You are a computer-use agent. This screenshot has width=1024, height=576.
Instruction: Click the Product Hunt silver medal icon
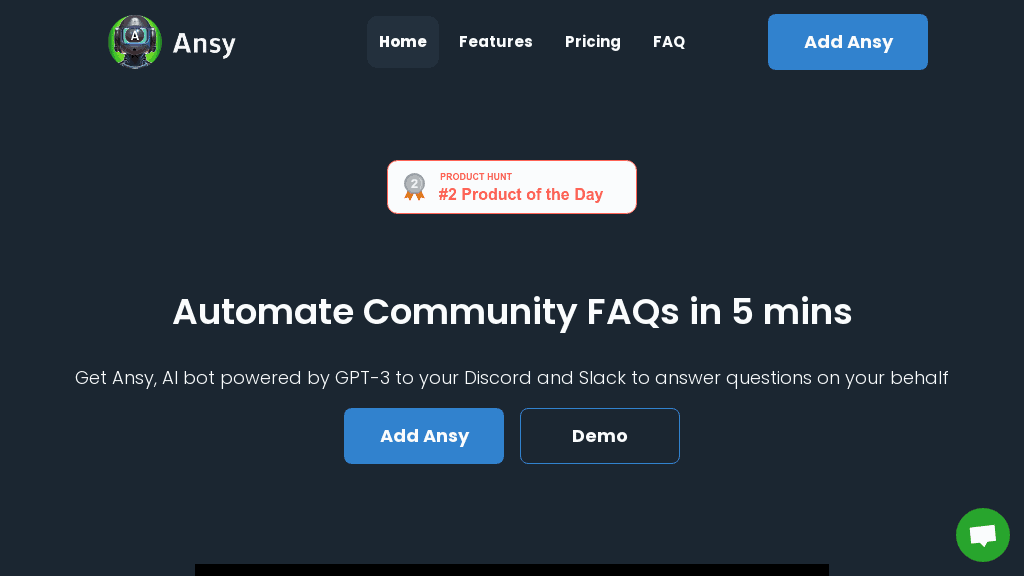(414, 186)
